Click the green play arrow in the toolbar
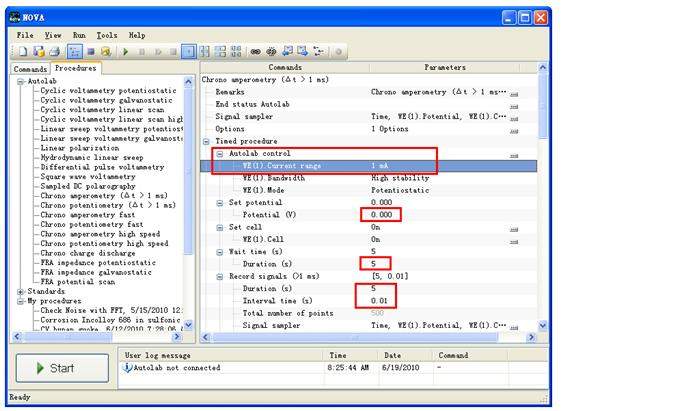The image size is (683, 411). [x=125, y=52]
